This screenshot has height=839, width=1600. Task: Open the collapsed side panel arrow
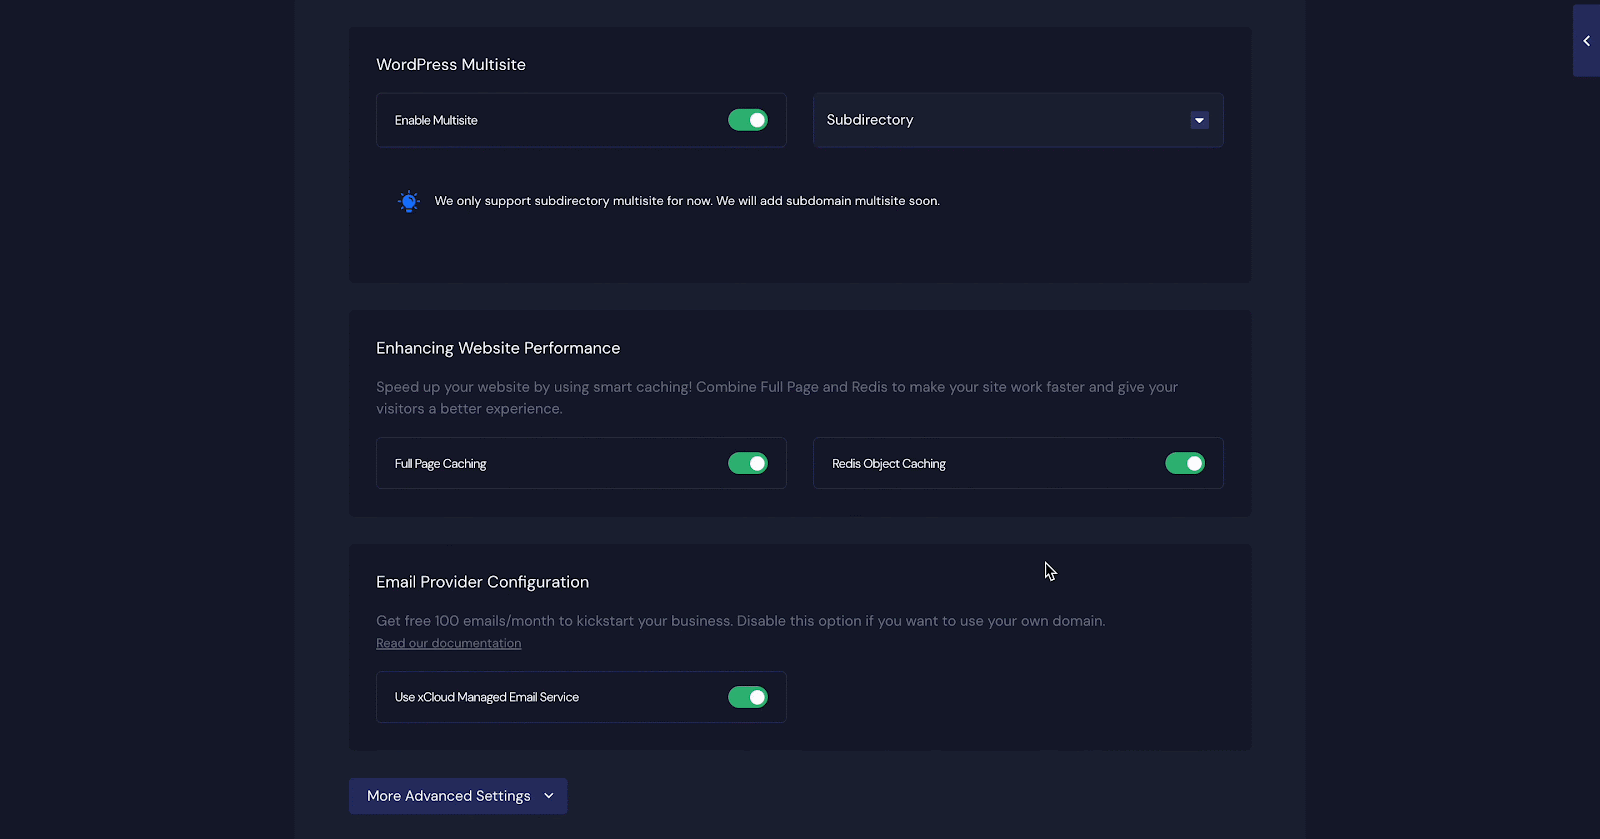[x=1586, y=41]
